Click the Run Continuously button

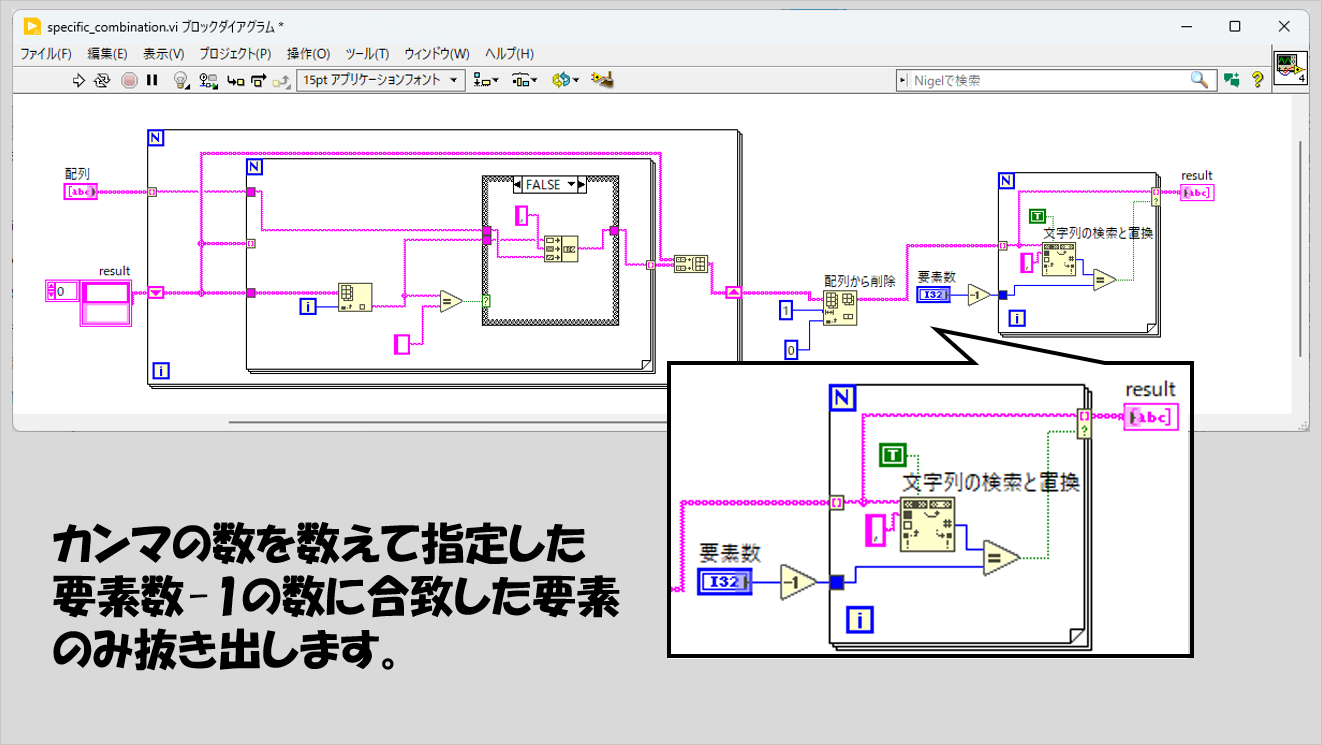102,80
